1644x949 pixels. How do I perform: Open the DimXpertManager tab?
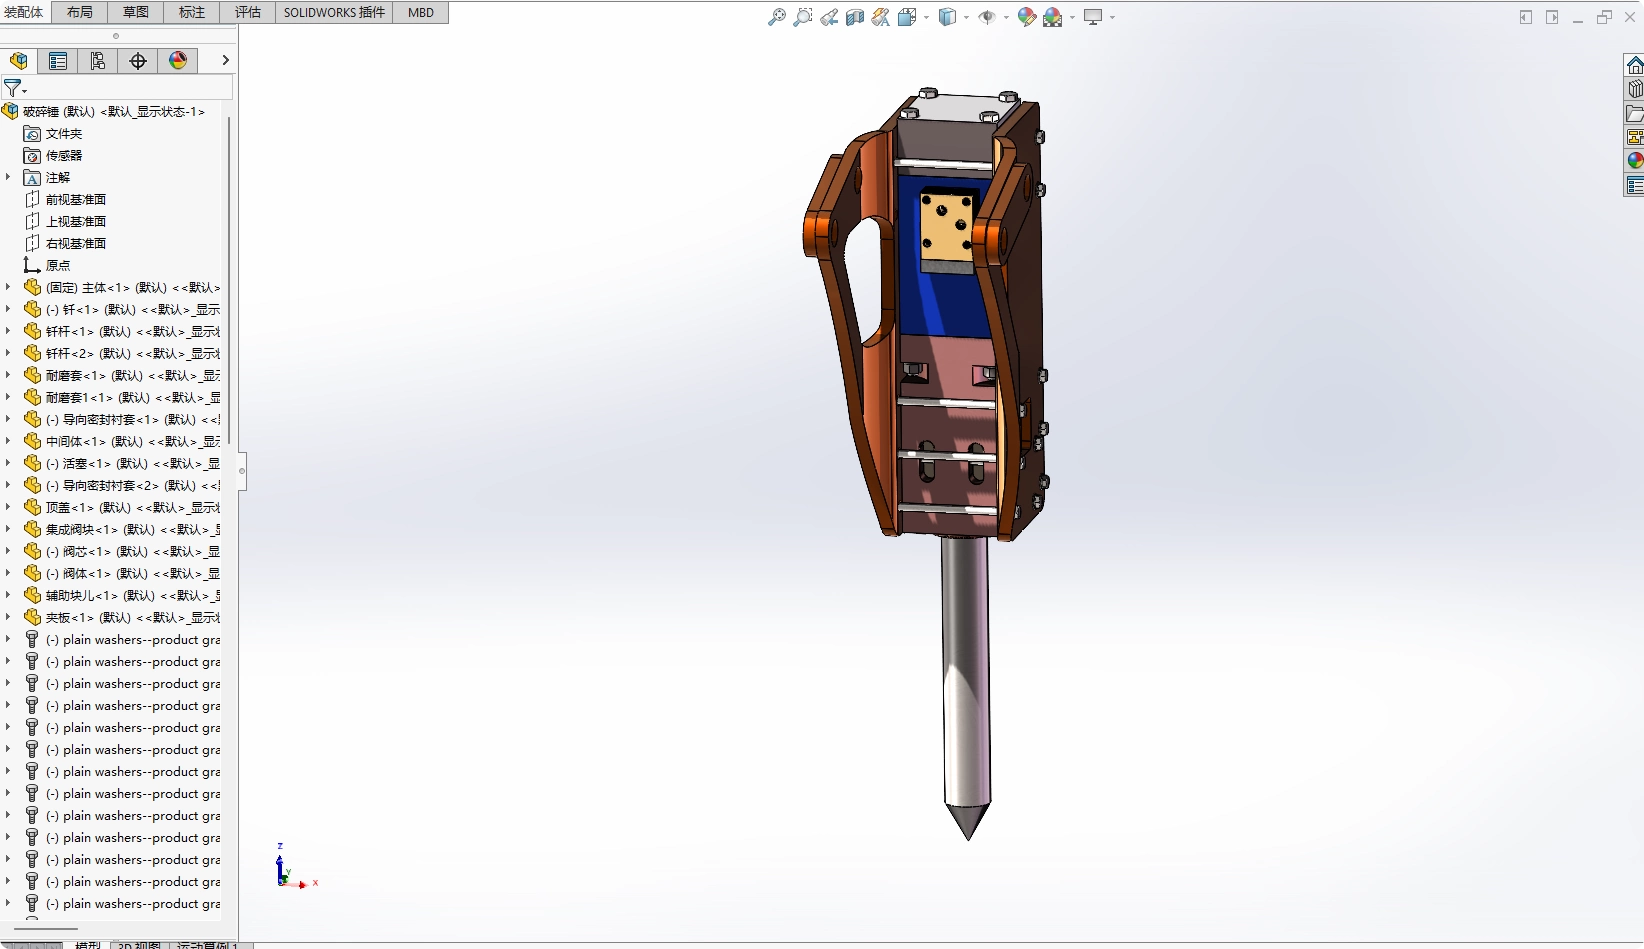click(138, 61)
